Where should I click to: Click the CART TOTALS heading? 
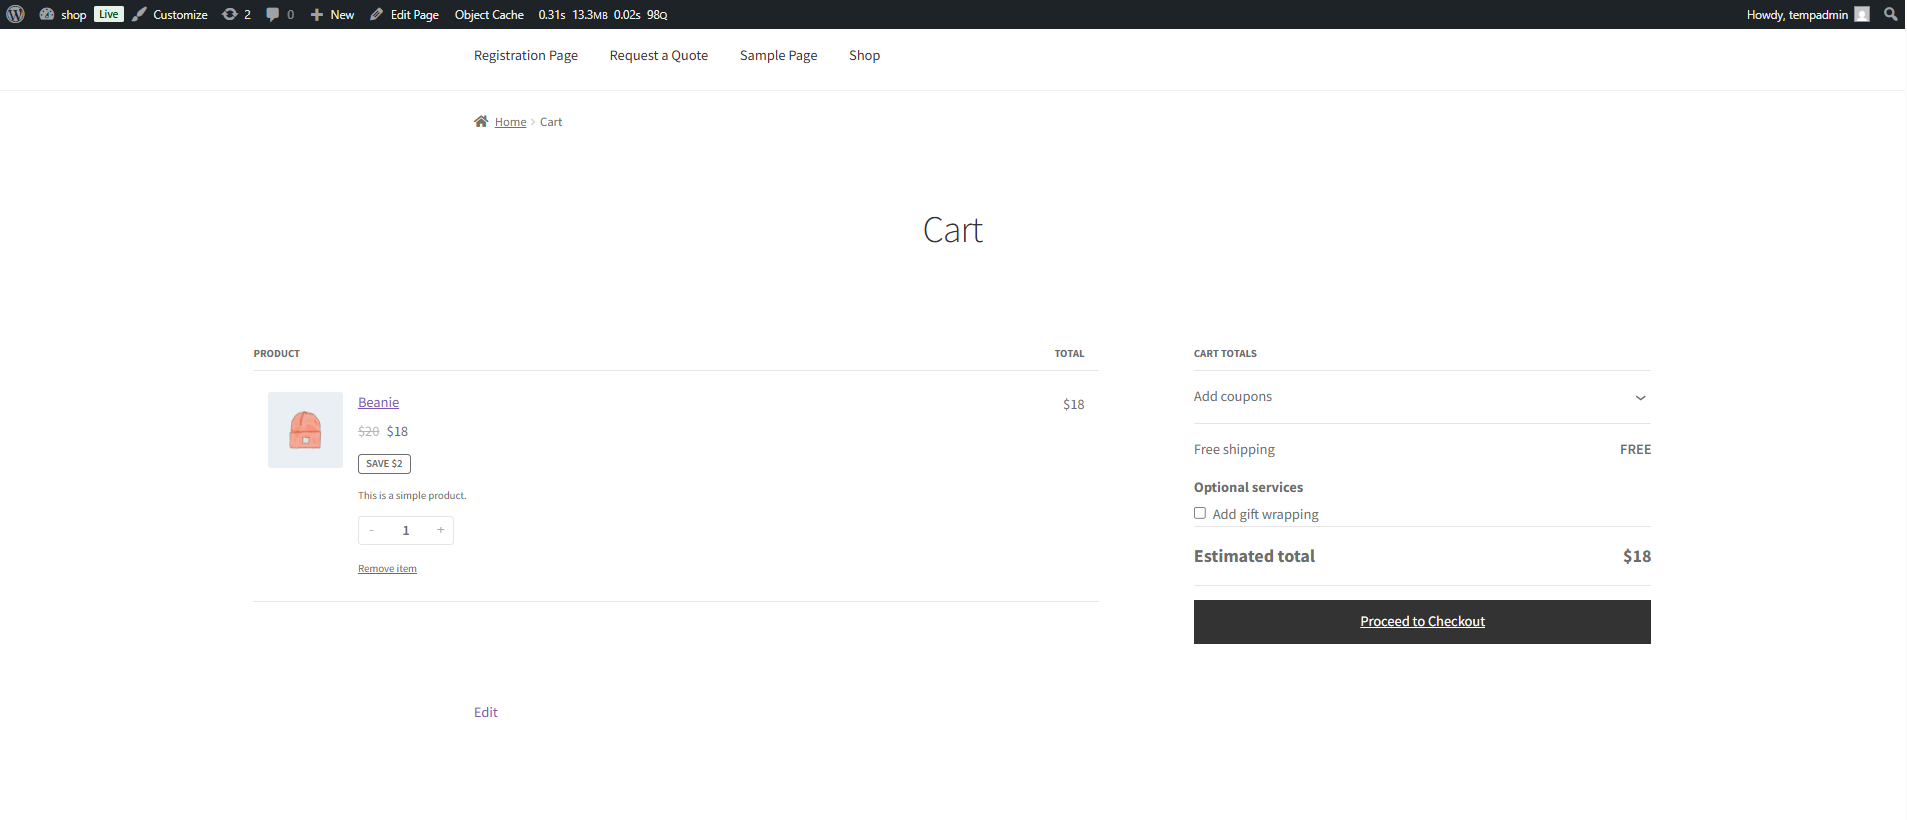[x=1225, y=354]
